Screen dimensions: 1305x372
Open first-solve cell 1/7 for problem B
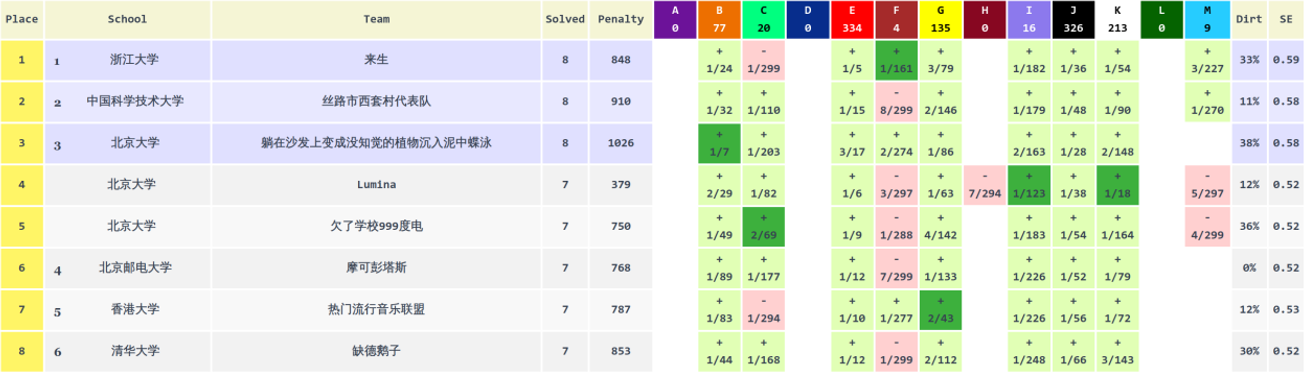coord(719,143)
